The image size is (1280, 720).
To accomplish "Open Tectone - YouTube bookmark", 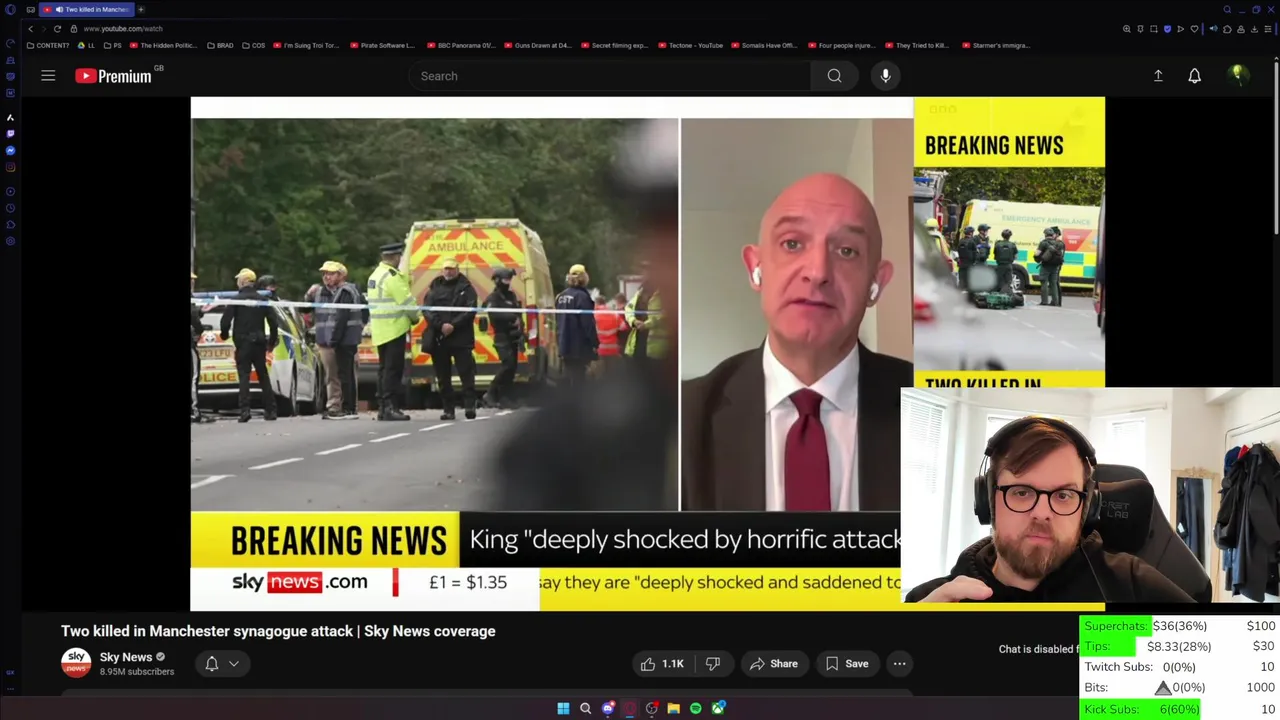I will click(x=690, y=45).
